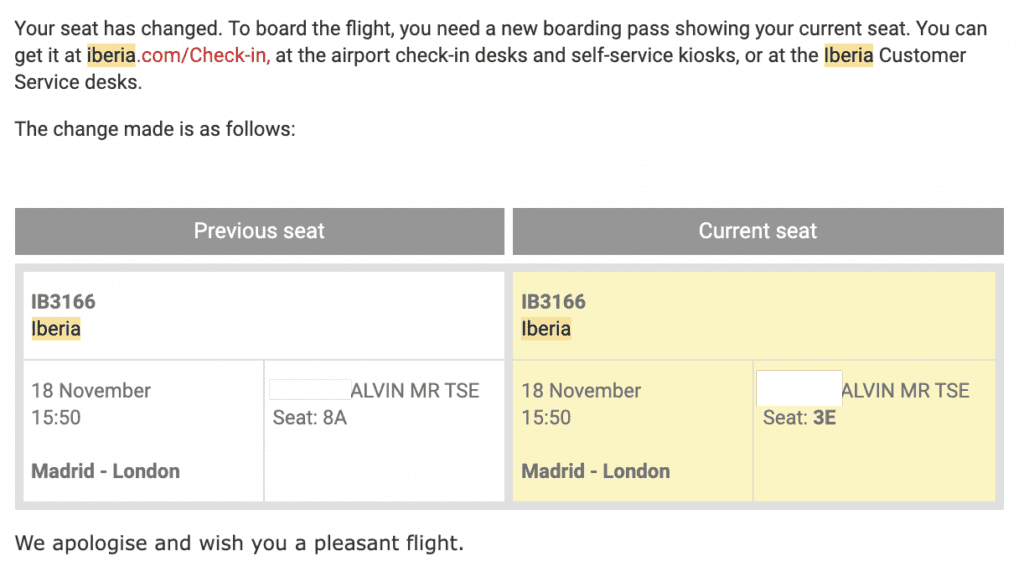The height and width of the screenshot is (577, 1024).
Task: Click the Previous seat column header
Action: [259, 231]
